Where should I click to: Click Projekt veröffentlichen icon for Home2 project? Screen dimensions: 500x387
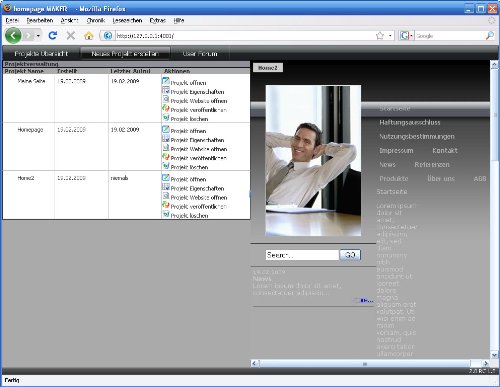pyautogui.click(x=166, y=205)
